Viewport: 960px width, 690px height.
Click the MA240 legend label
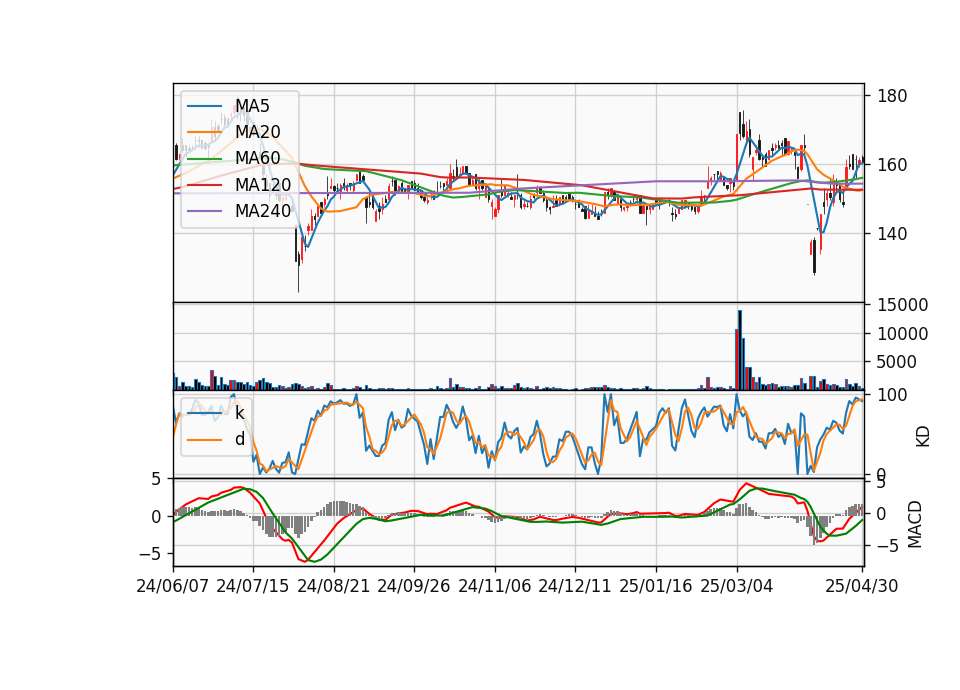tap(263, 211)
